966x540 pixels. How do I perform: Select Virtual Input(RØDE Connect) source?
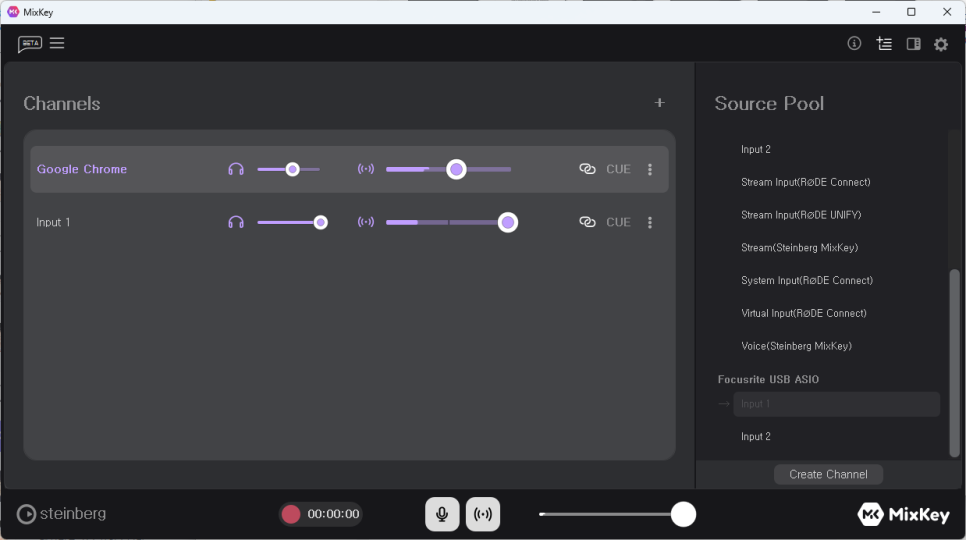click(x=803, y=313)
